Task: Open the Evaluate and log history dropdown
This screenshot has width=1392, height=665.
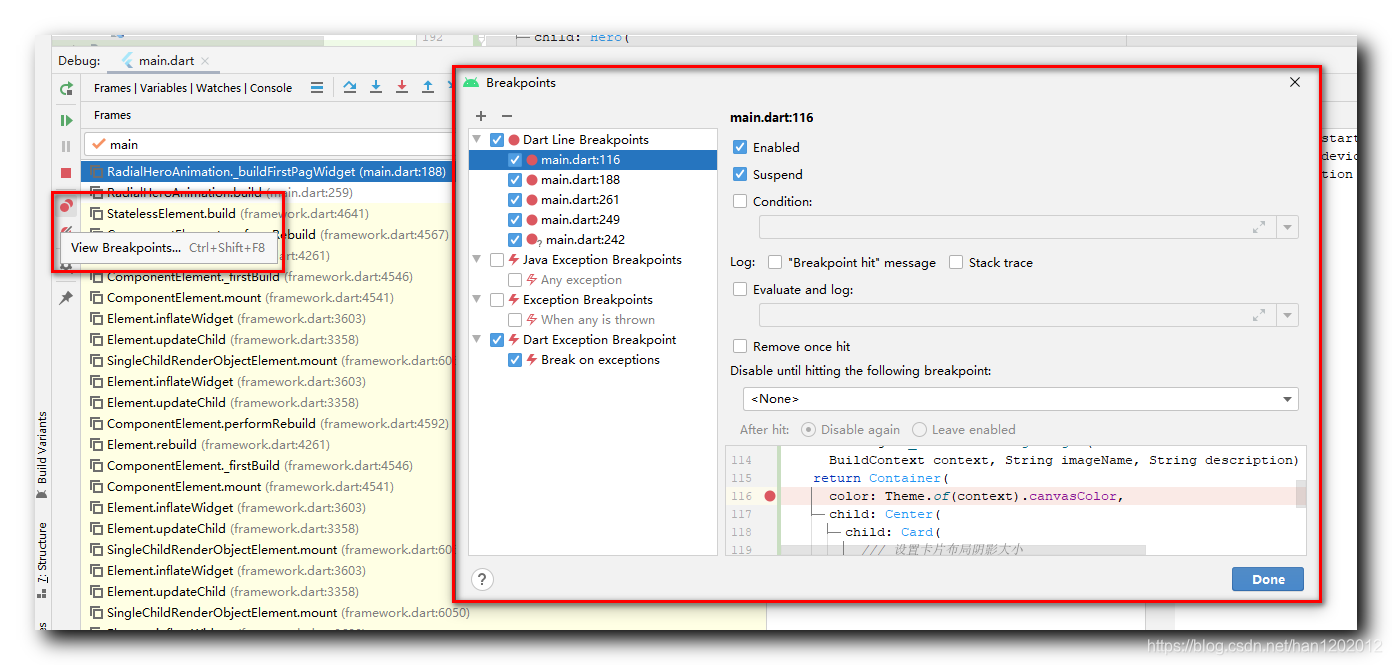Action: 1287,316
